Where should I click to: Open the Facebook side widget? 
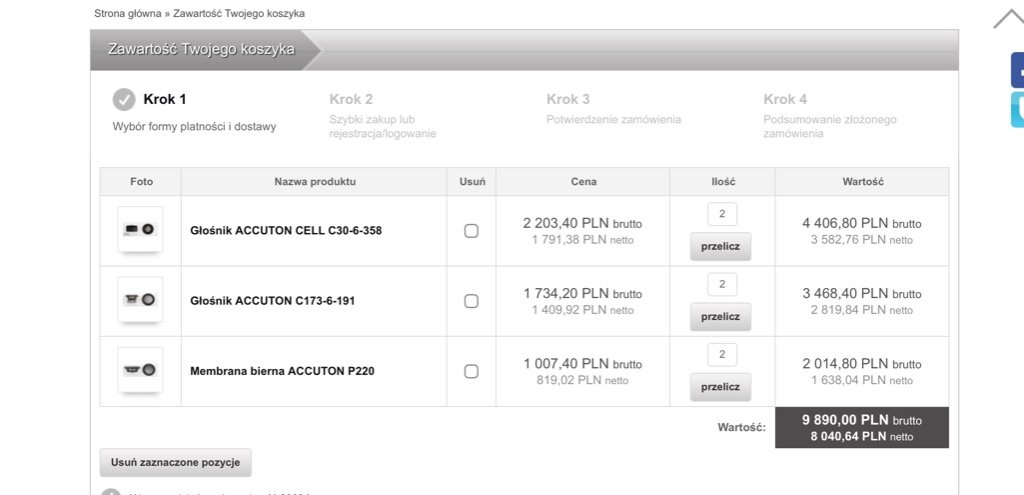1017,71
